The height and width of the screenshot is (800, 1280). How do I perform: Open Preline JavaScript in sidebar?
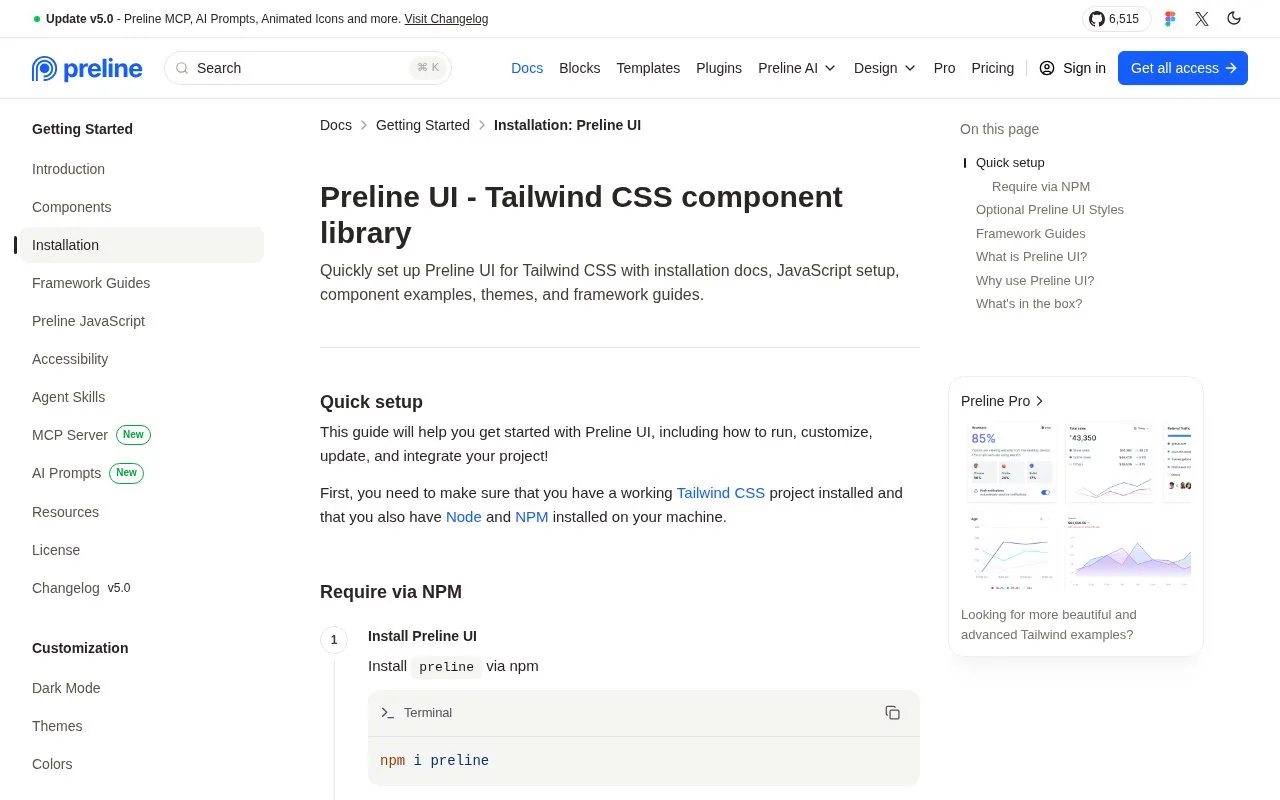tap(142, 321)
